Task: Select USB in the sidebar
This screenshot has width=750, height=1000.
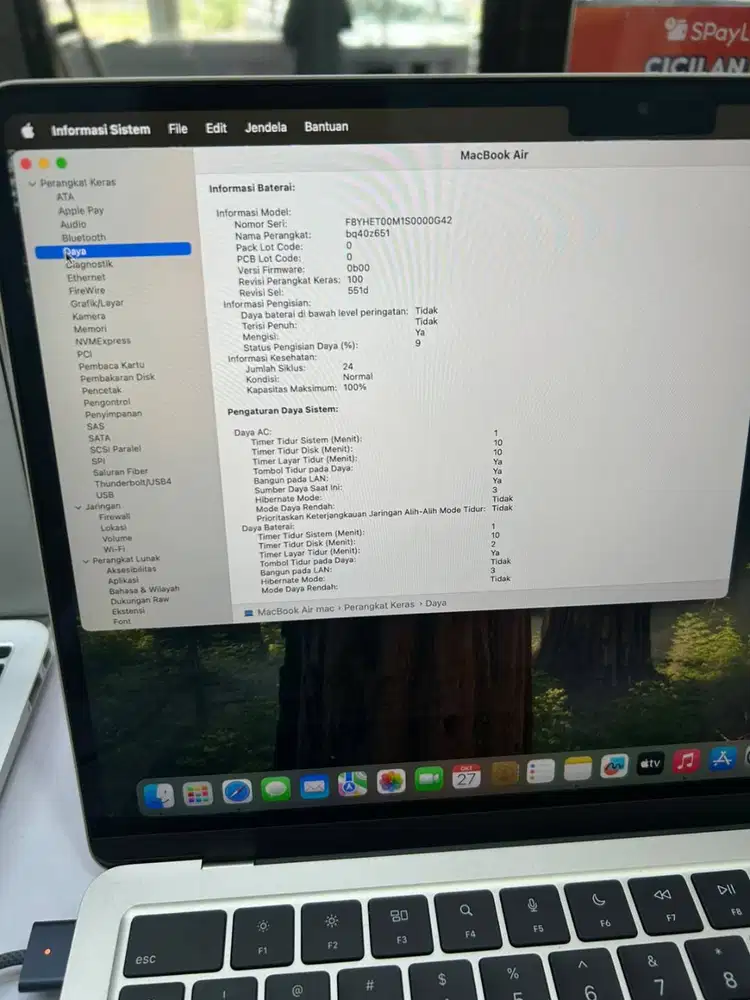Action: [x=105, y=495]
